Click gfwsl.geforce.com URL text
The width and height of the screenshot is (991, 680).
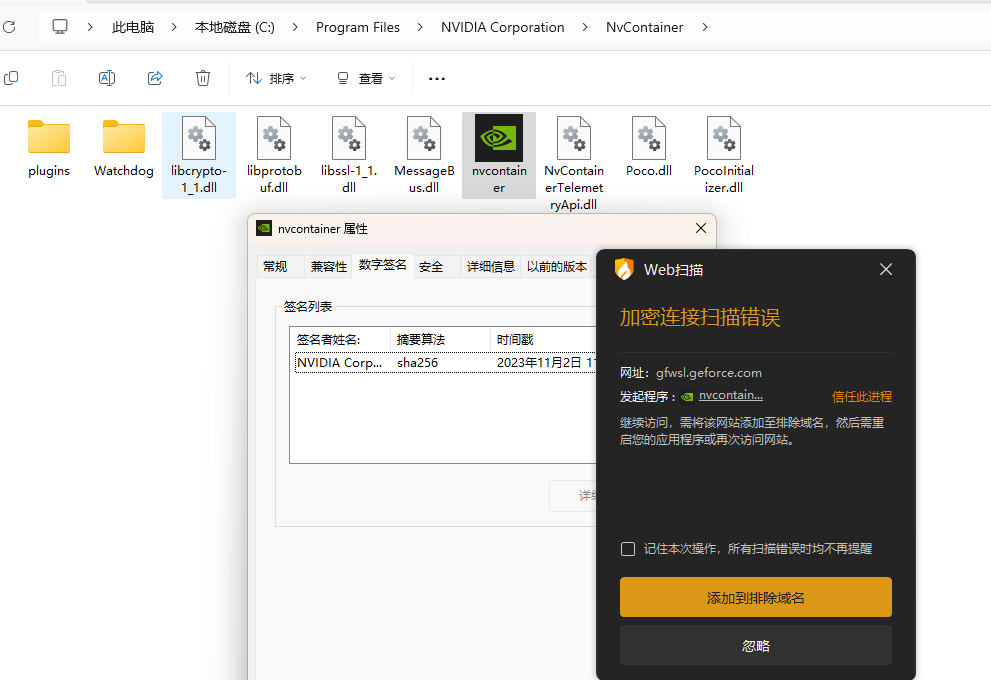click(708, 373)
